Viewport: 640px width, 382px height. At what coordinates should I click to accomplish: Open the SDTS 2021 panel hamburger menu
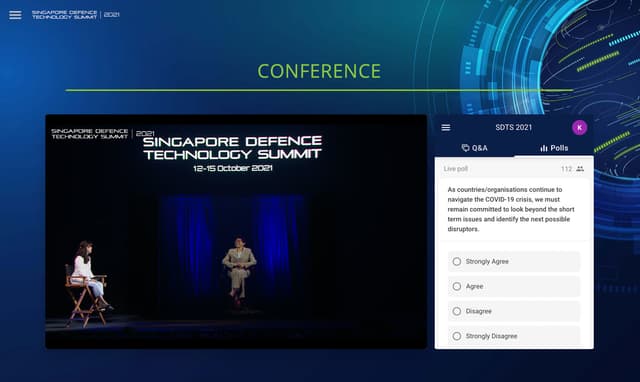[446, 128]
